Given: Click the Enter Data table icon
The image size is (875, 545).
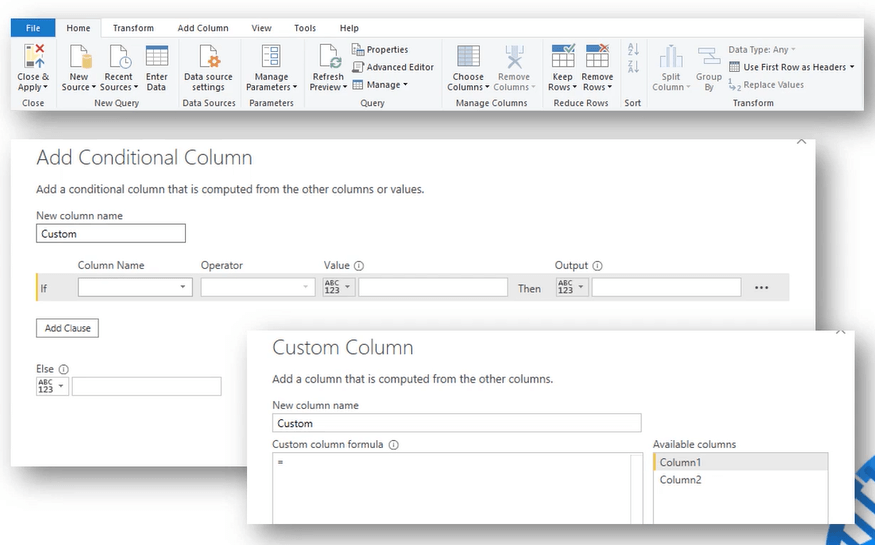Looking at the screenshot, I should [157, 56].
